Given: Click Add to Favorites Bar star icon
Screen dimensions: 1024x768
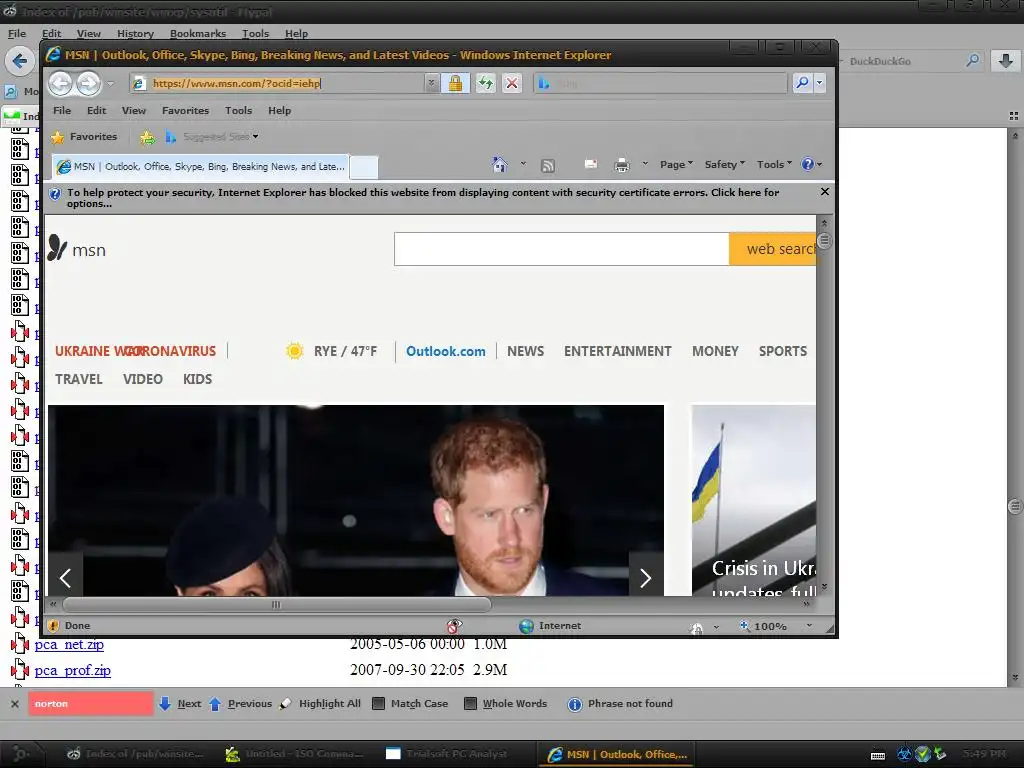Looking at the screenshot, I should click(148, 137).
